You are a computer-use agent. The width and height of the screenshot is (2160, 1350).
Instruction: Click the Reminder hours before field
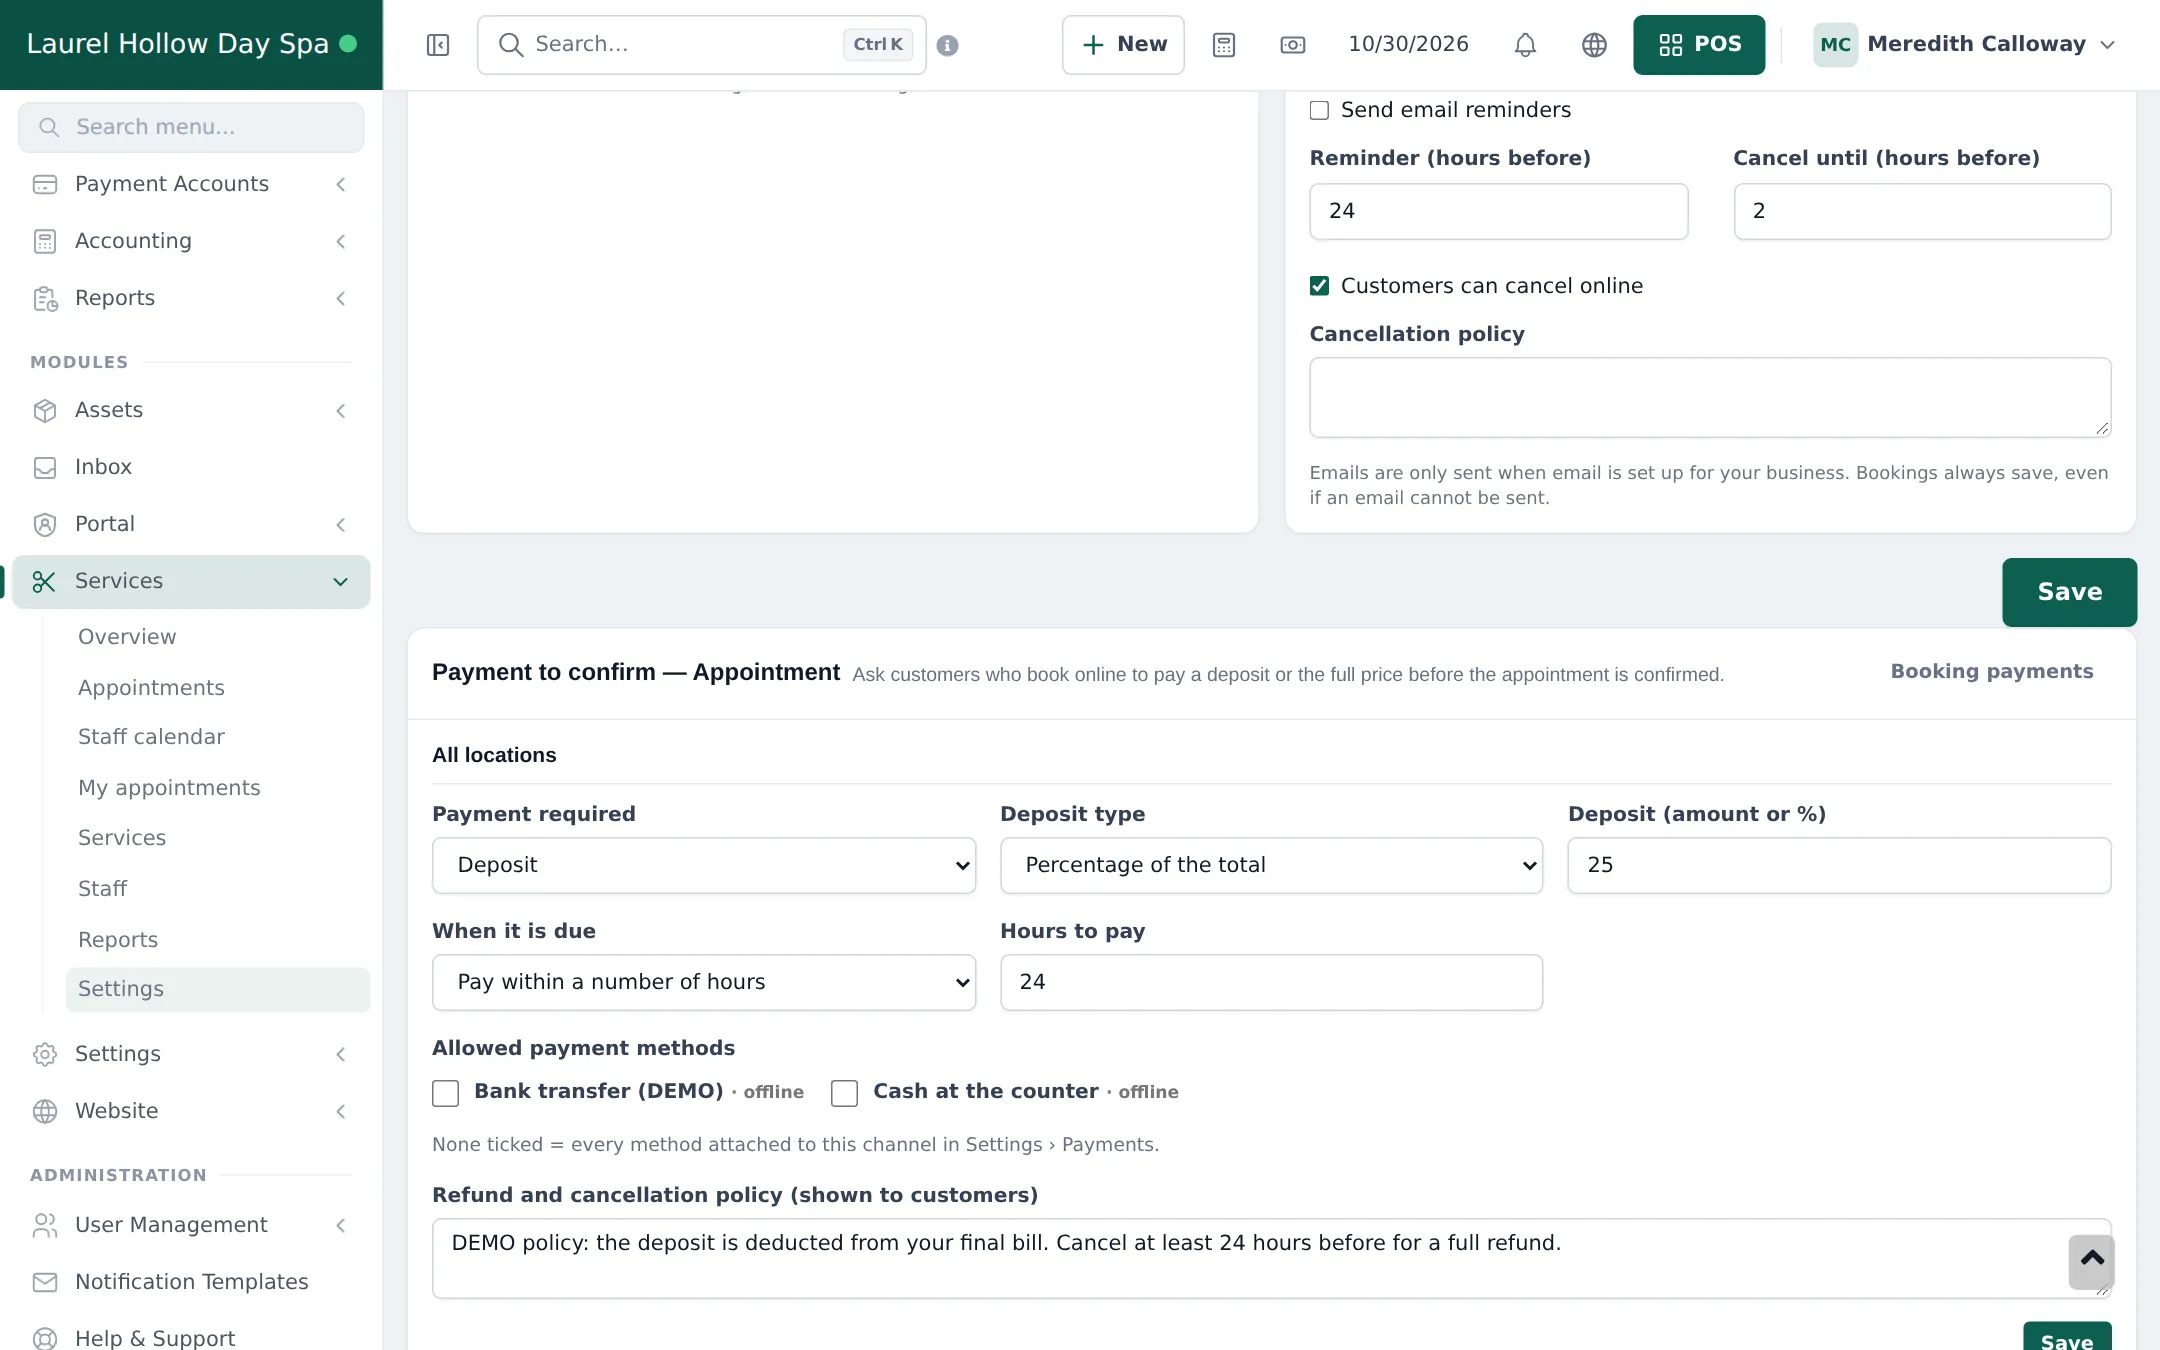click(1498, 211)
